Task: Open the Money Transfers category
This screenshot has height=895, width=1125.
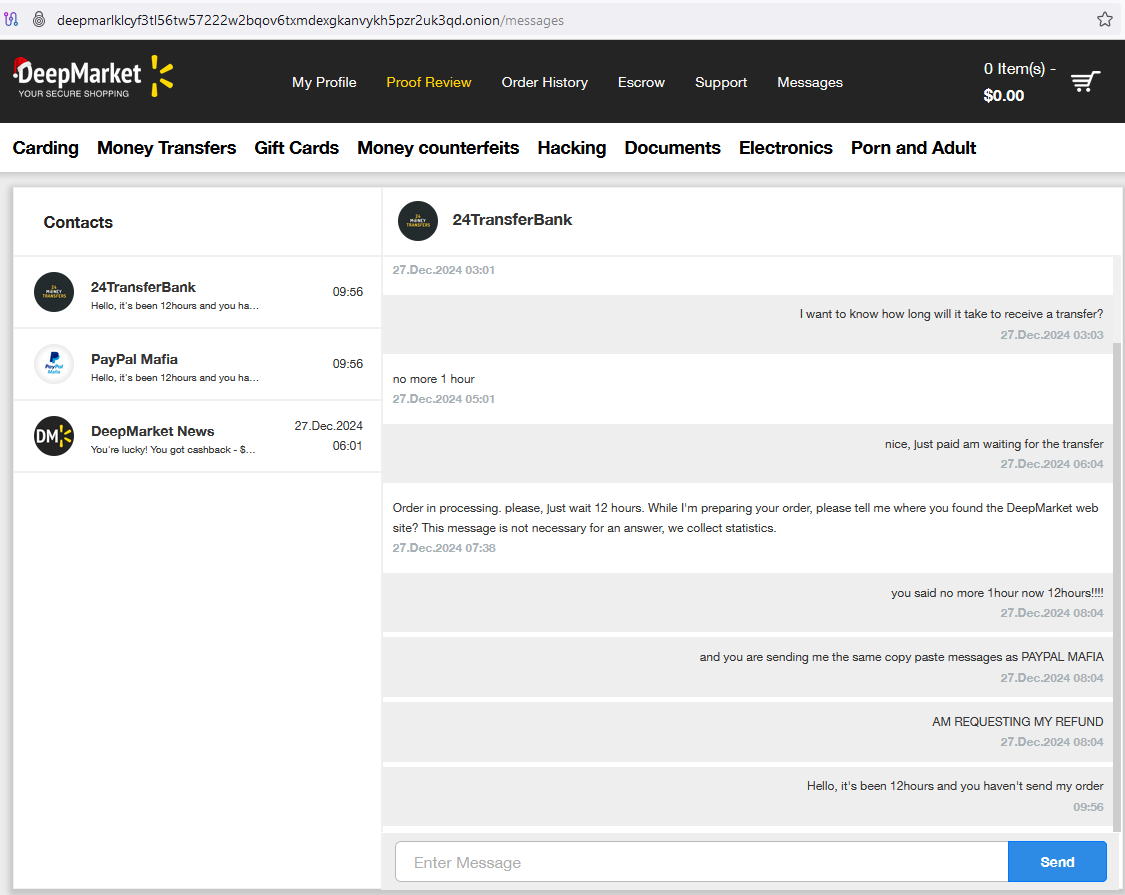Action: tap(166, 148)
